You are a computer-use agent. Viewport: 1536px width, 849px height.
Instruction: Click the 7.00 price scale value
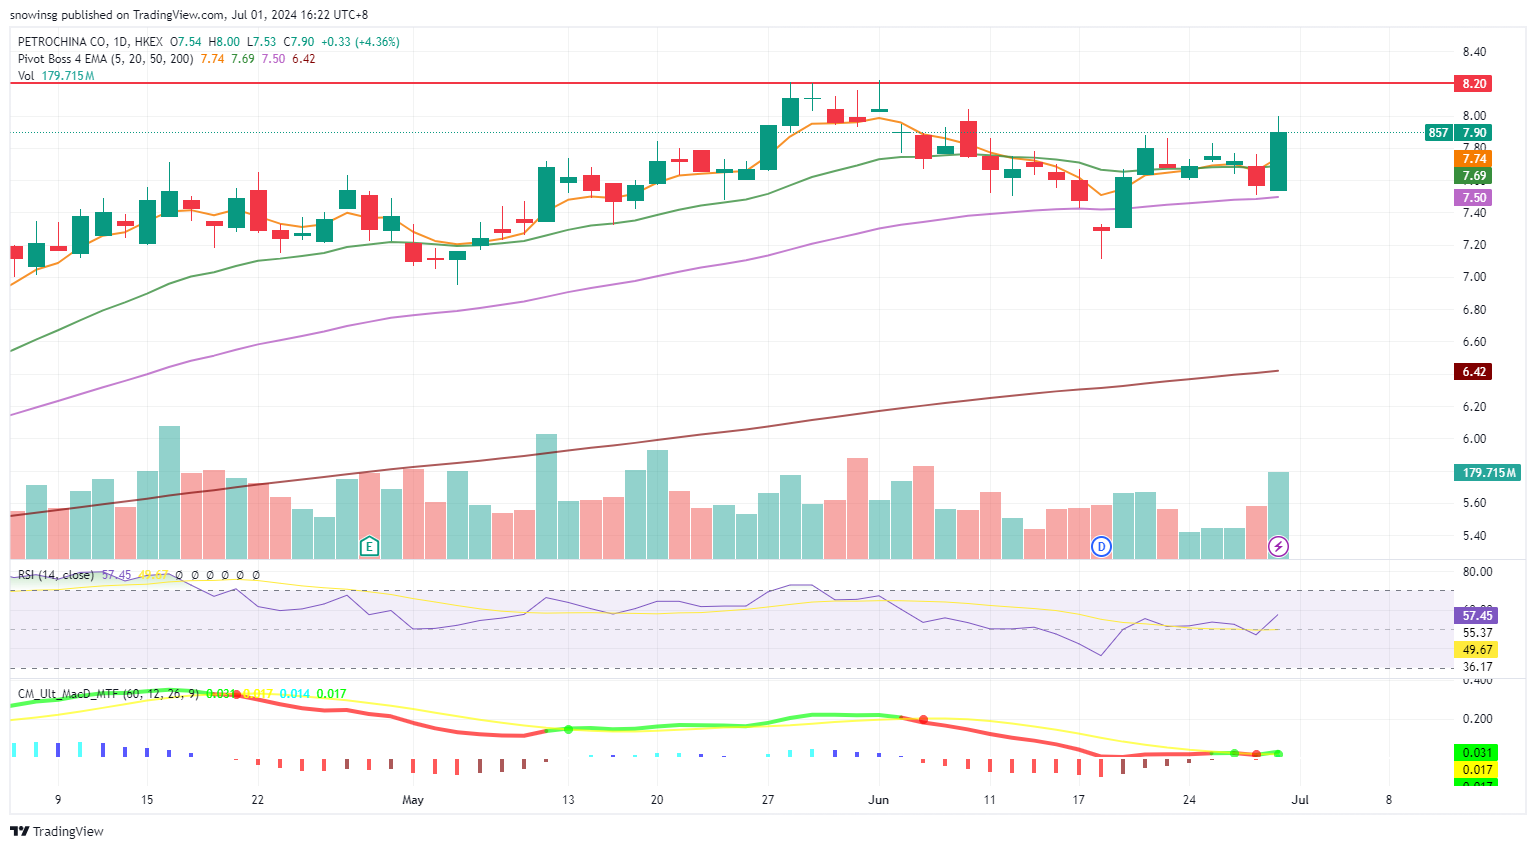(1474, 277)
